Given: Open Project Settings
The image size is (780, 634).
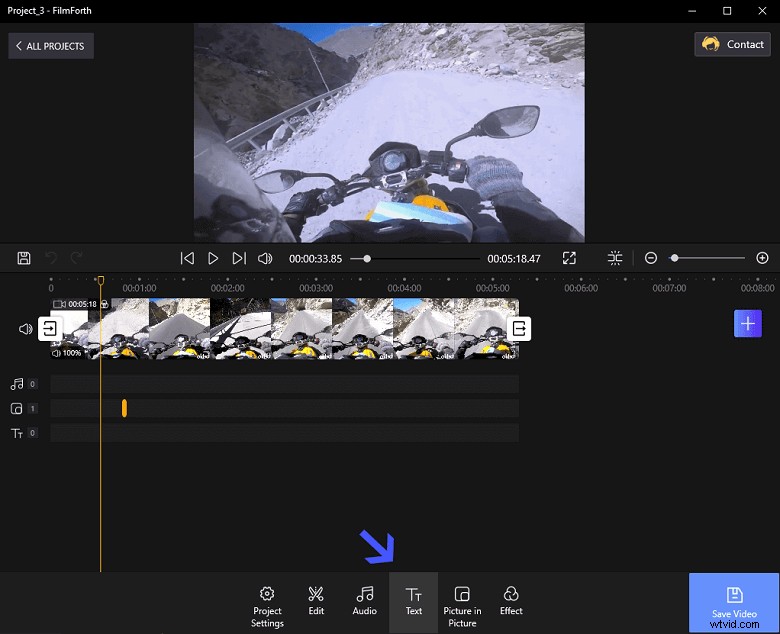Looking at the screenshot, I should click(267, 606).
